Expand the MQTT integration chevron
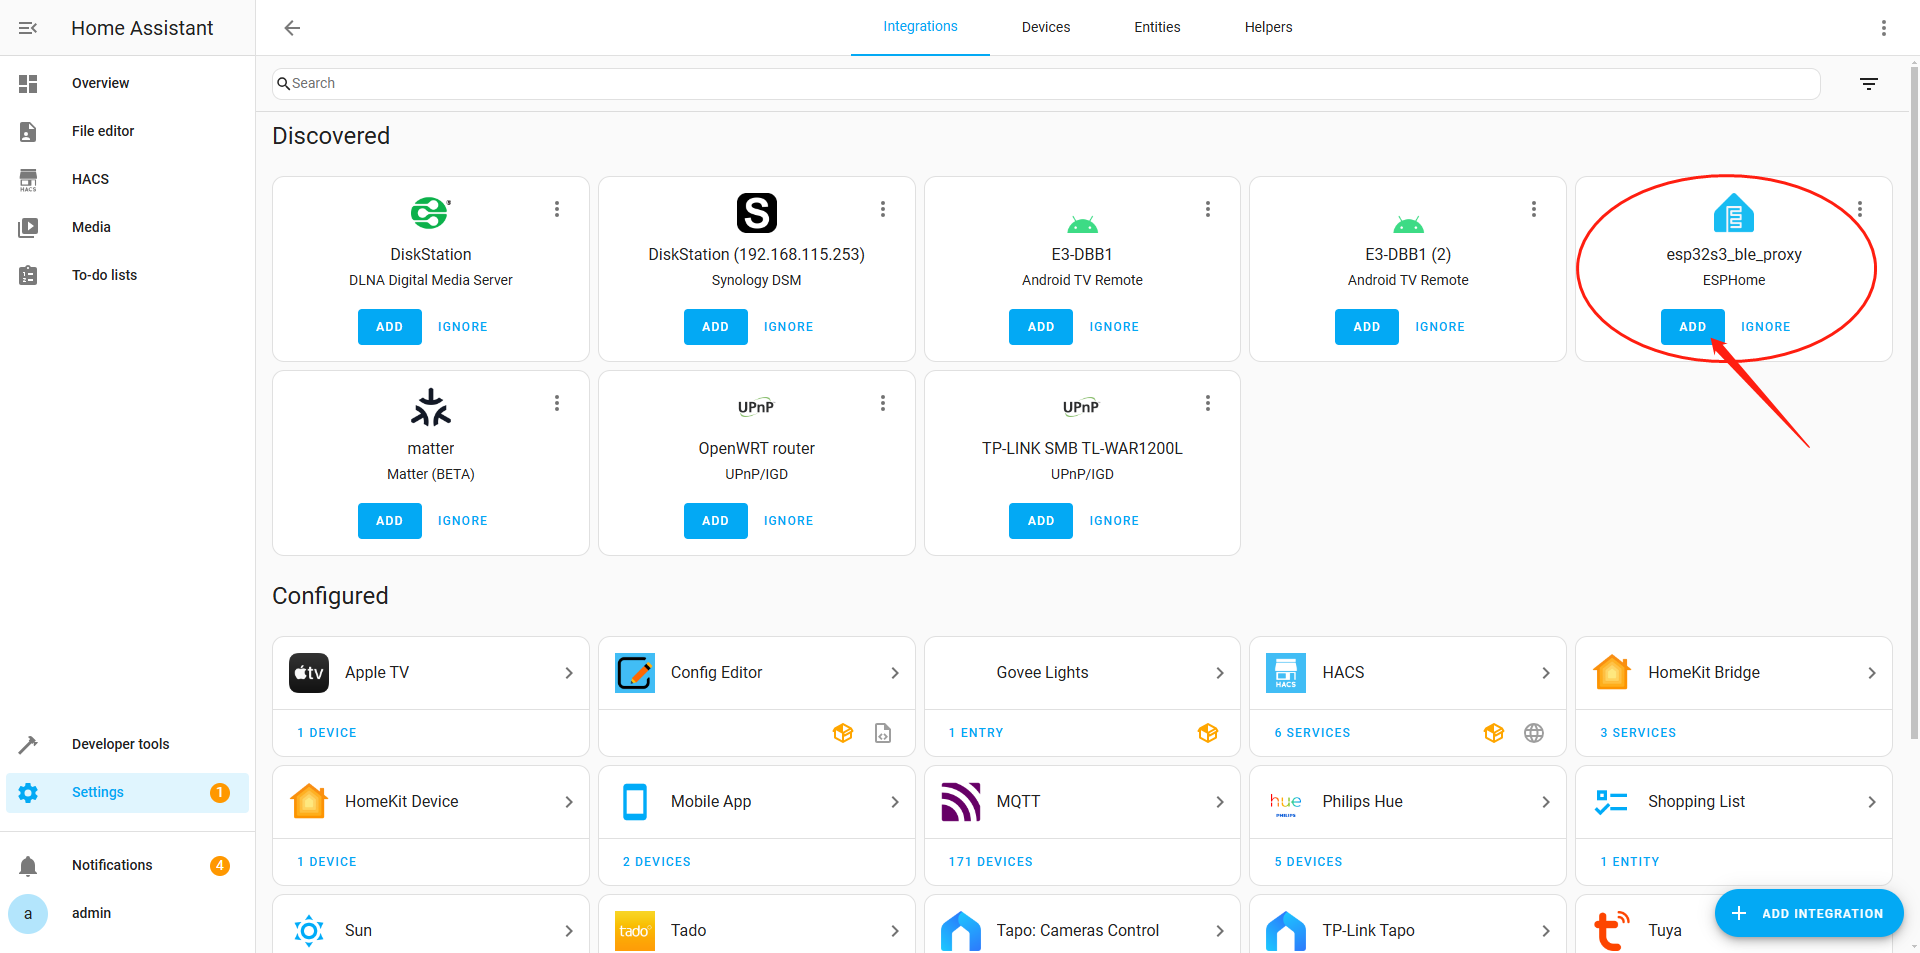Image resolution: width=1920 pixels, height=953 pixels. click(1219, 802)
